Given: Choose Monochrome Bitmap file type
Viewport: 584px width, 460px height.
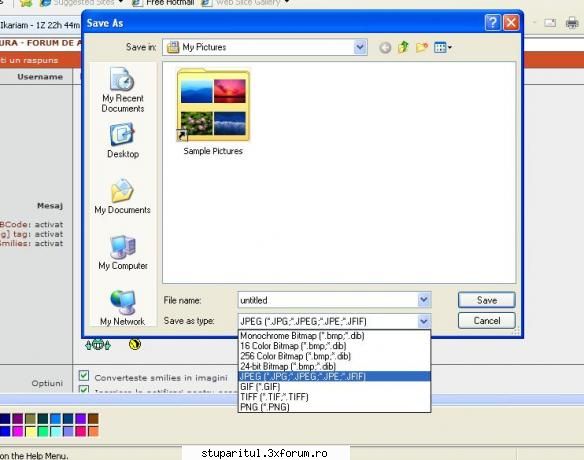Looking at the screenshot, I should pos(334,336).
